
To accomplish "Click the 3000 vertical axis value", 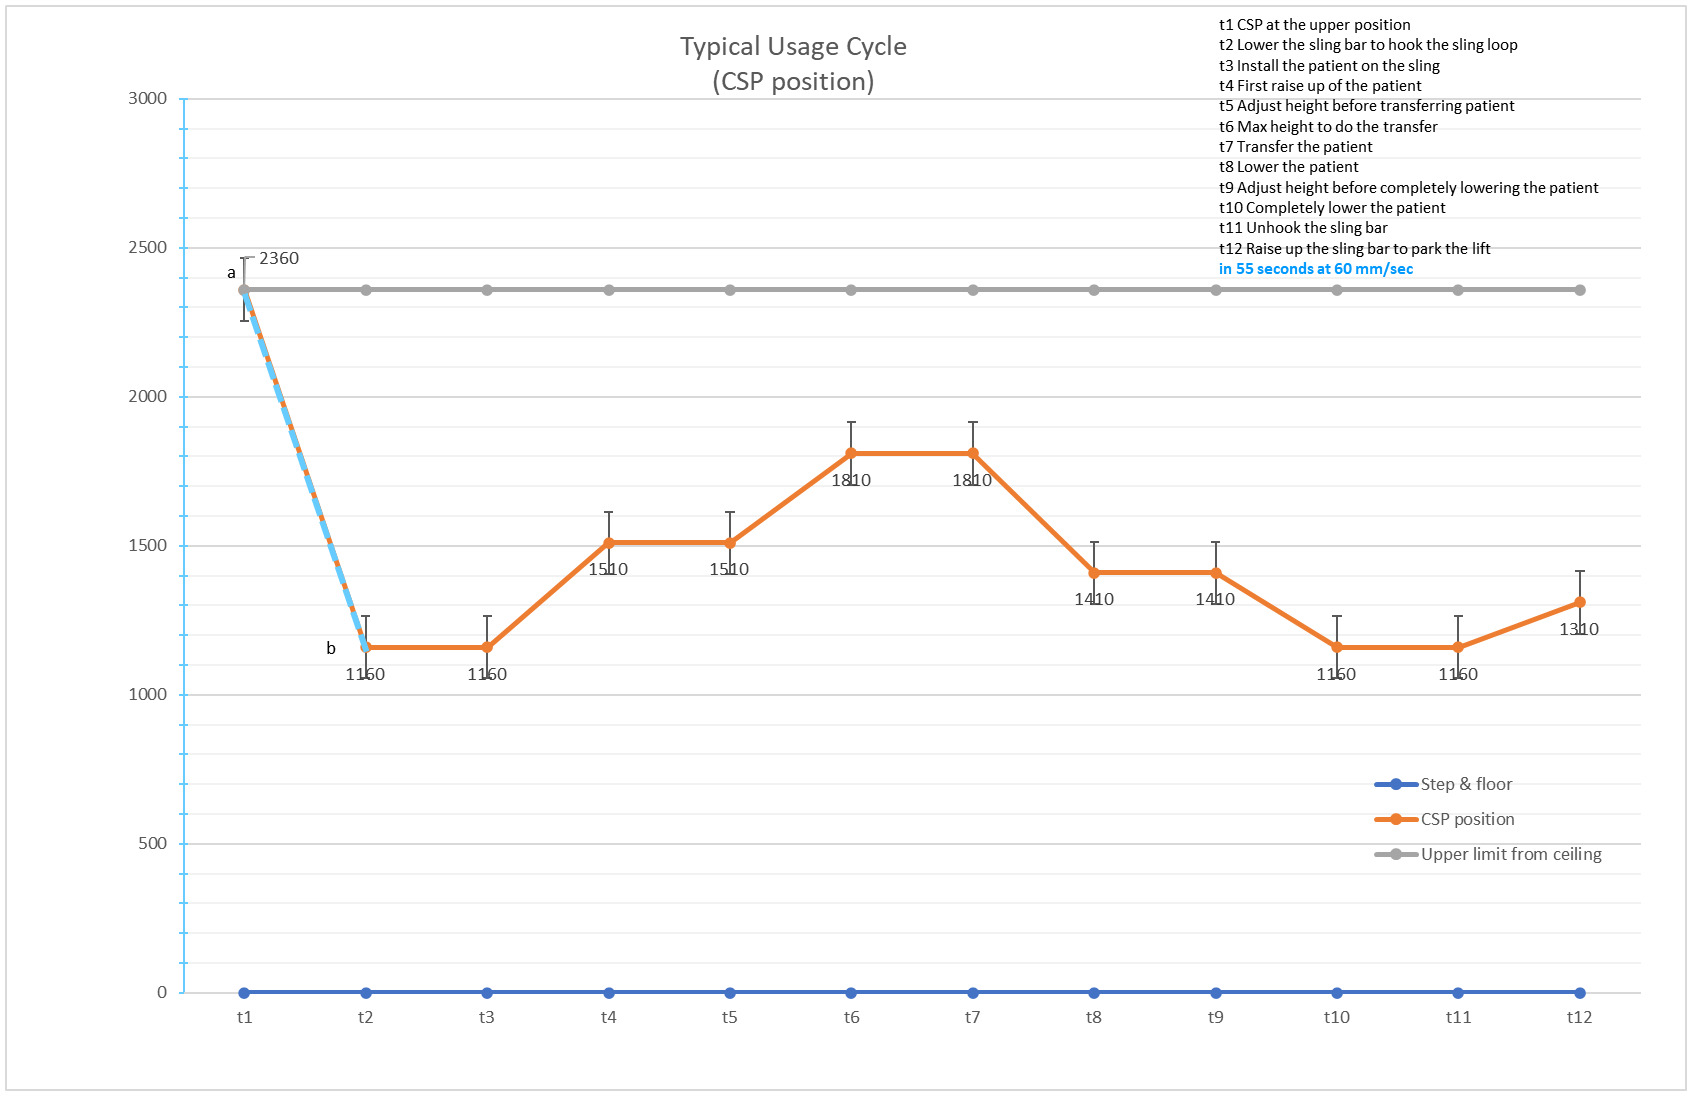I will 148,98.
